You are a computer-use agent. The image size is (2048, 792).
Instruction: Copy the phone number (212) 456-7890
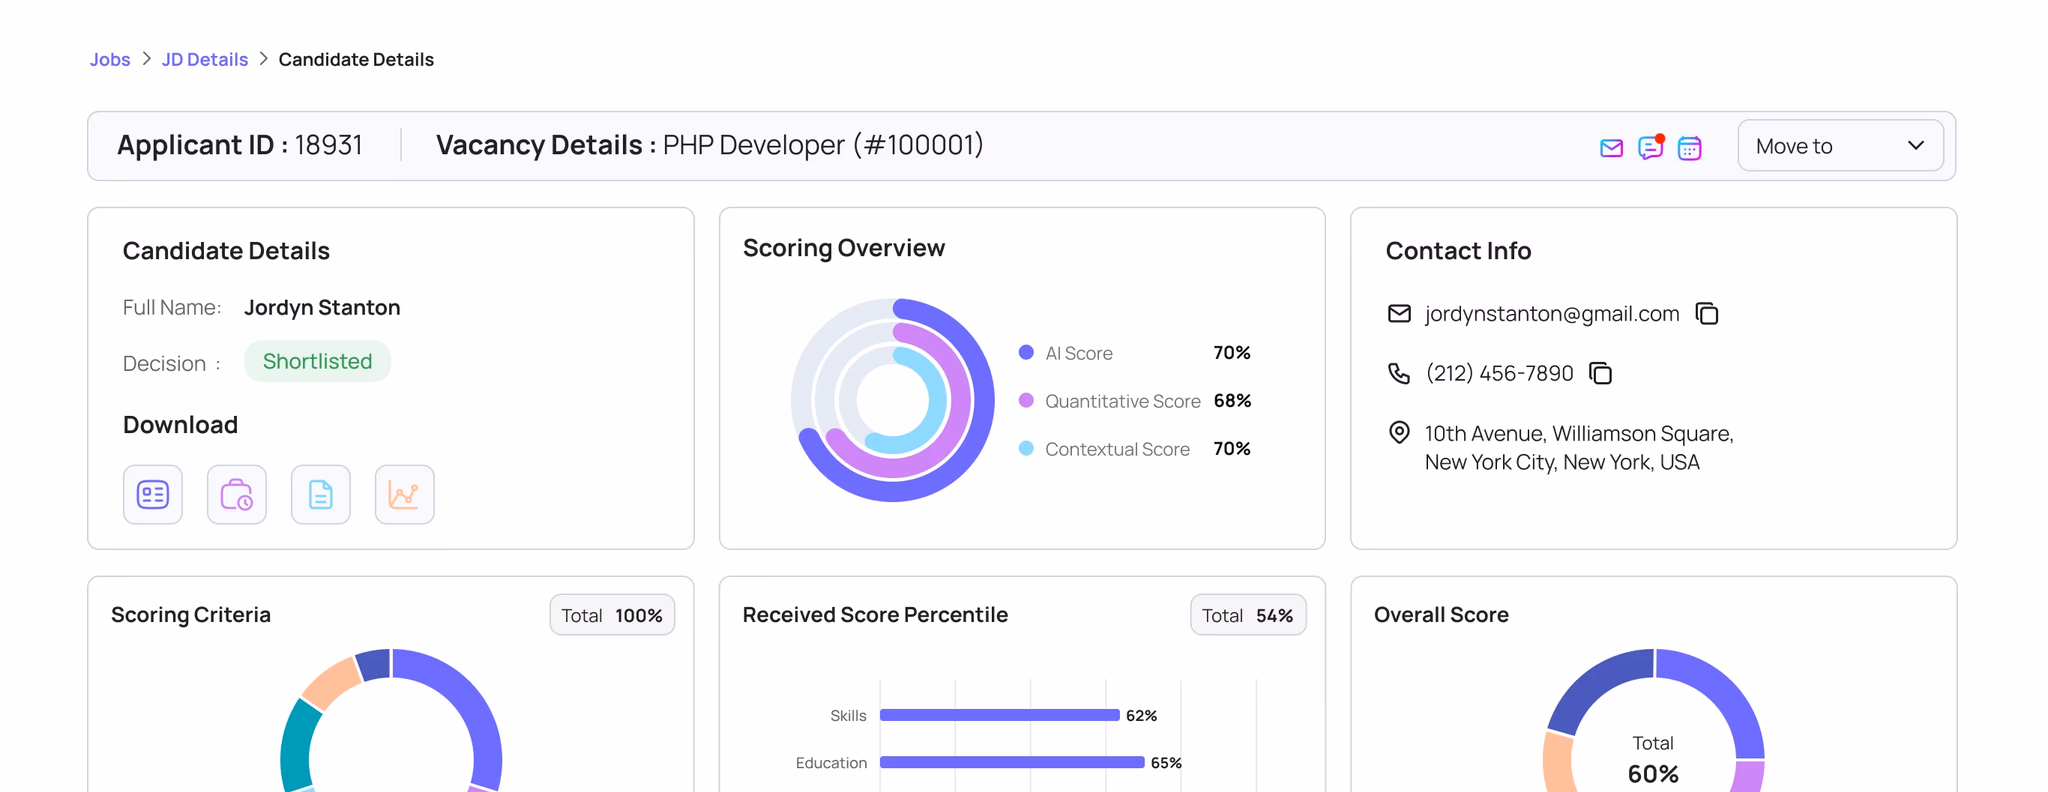tap(1600, 374)
